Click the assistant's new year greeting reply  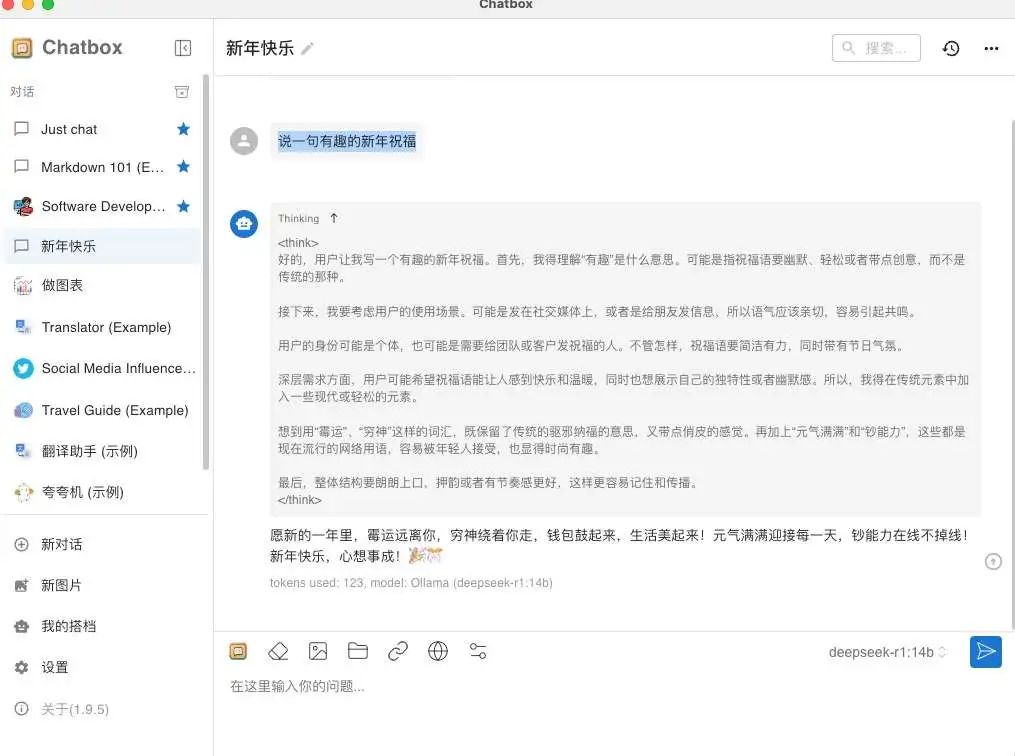(x=619, y=545)
